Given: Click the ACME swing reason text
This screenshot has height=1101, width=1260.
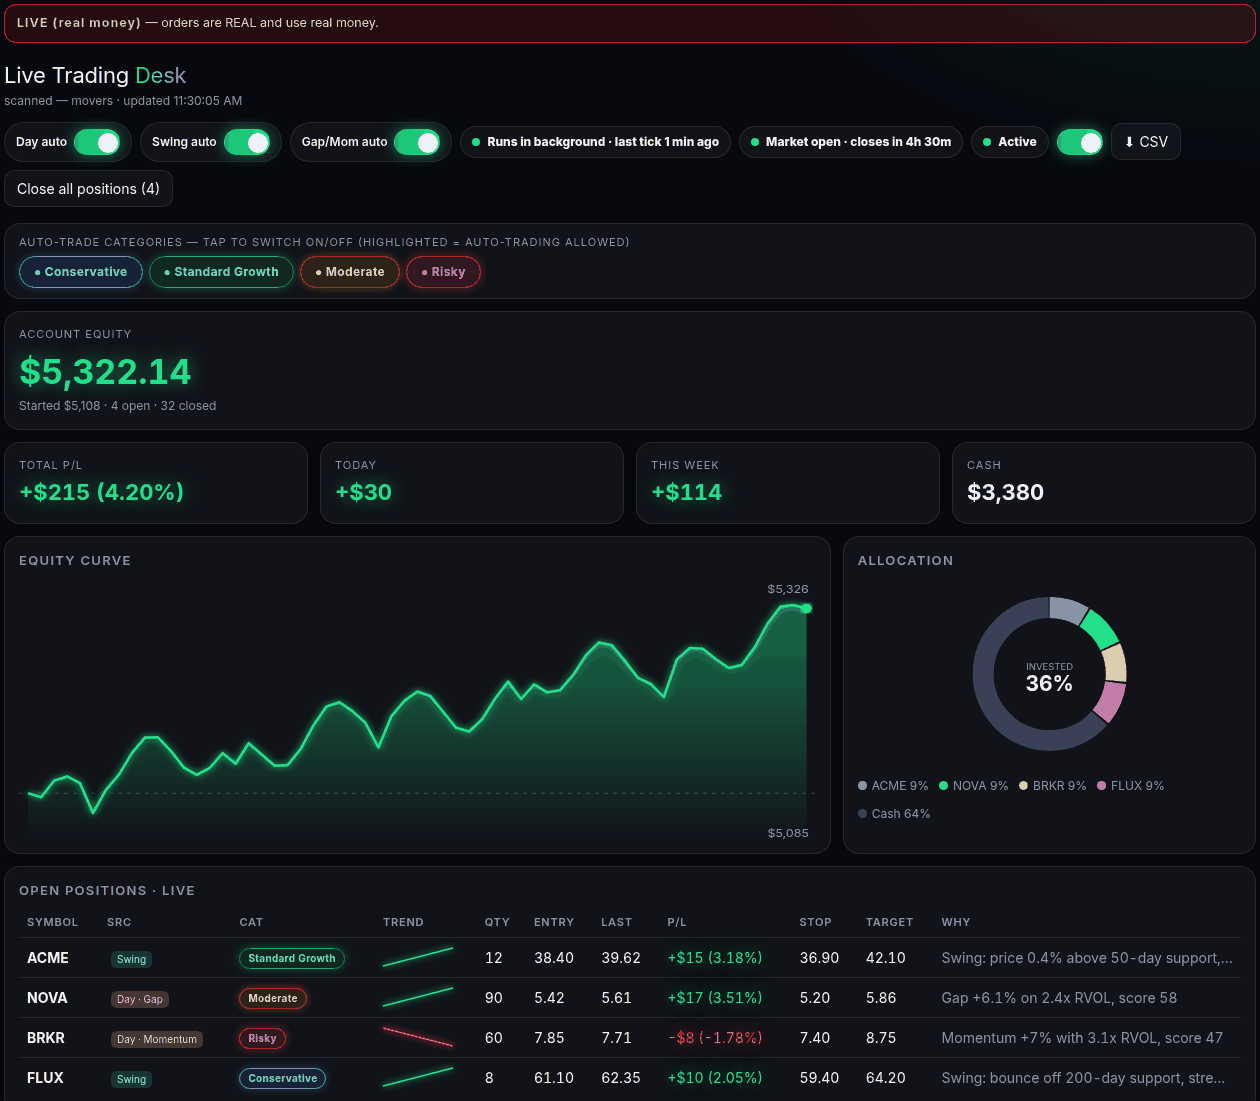Looking at the screenshot, I should pos(1087,958).
